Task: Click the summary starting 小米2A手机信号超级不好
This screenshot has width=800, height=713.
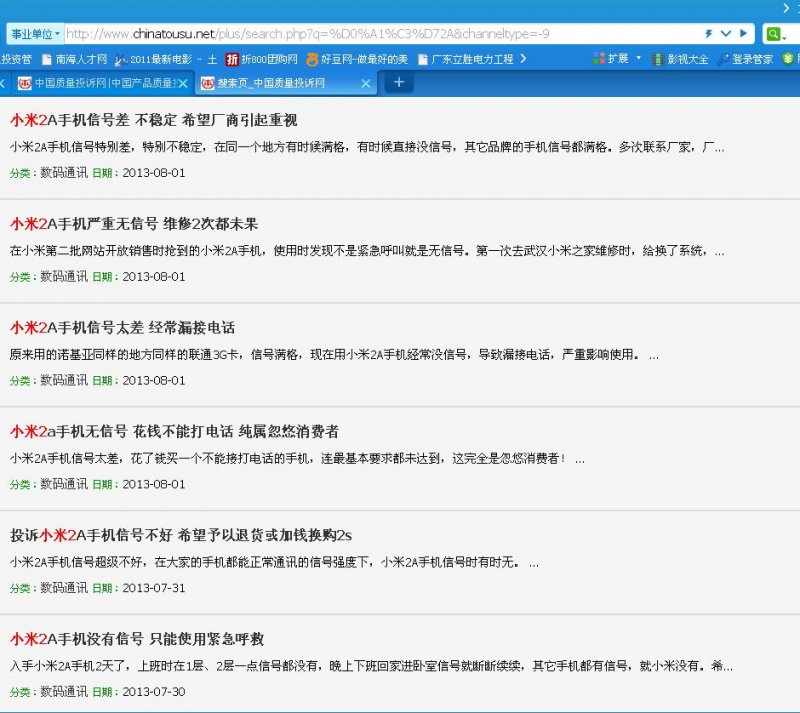Action: point(274,562)
